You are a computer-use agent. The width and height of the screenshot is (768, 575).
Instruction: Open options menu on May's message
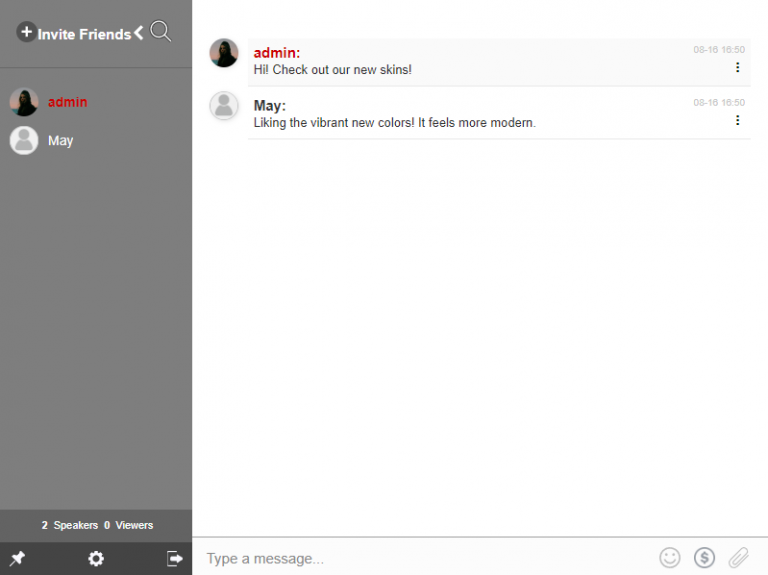738,121
